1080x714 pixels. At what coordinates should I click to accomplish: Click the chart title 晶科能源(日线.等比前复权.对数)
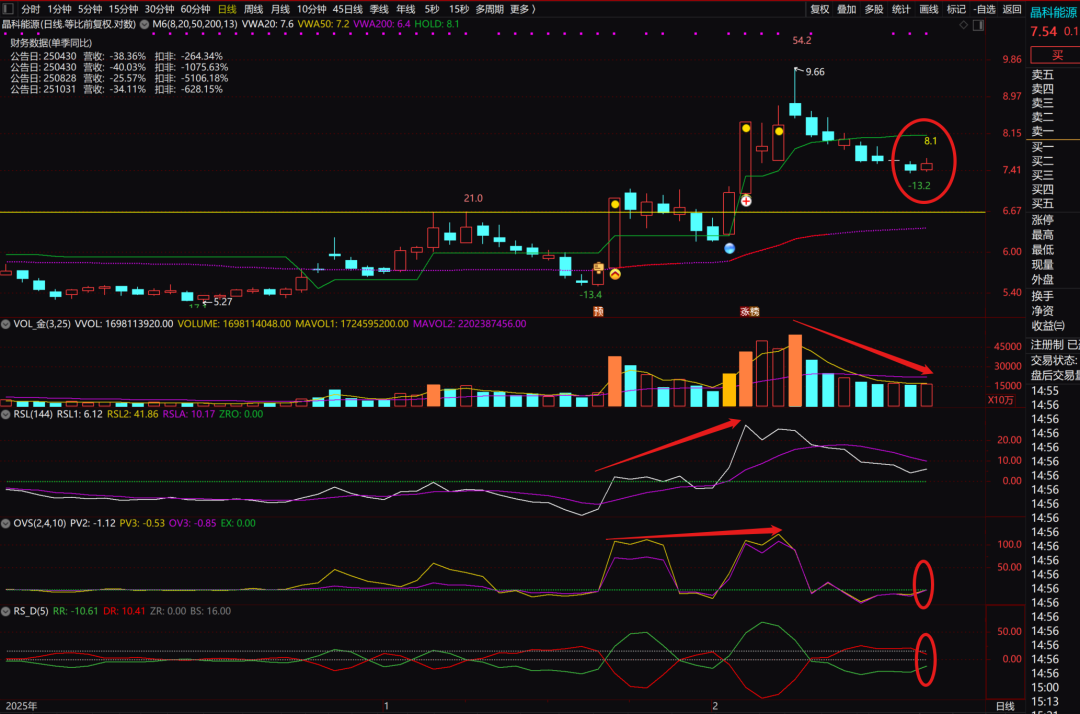point(68,24)
